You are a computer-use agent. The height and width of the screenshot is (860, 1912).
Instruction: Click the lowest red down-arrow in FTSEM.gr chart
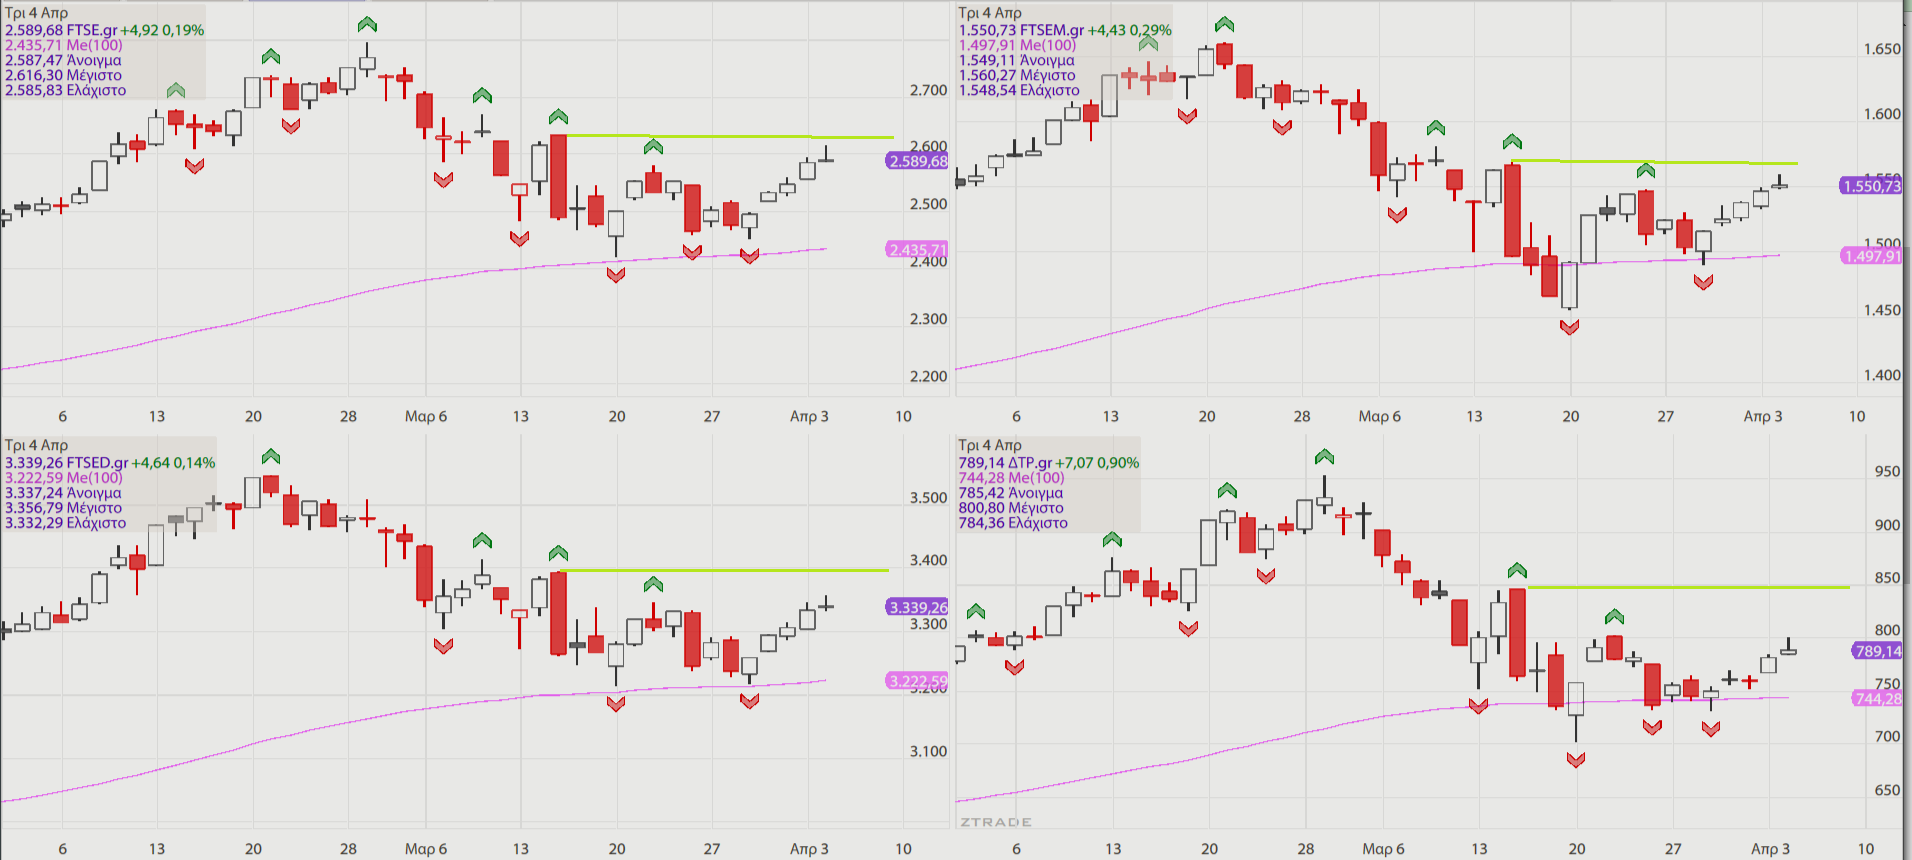pyautogui.click(x=1570, y=327)
